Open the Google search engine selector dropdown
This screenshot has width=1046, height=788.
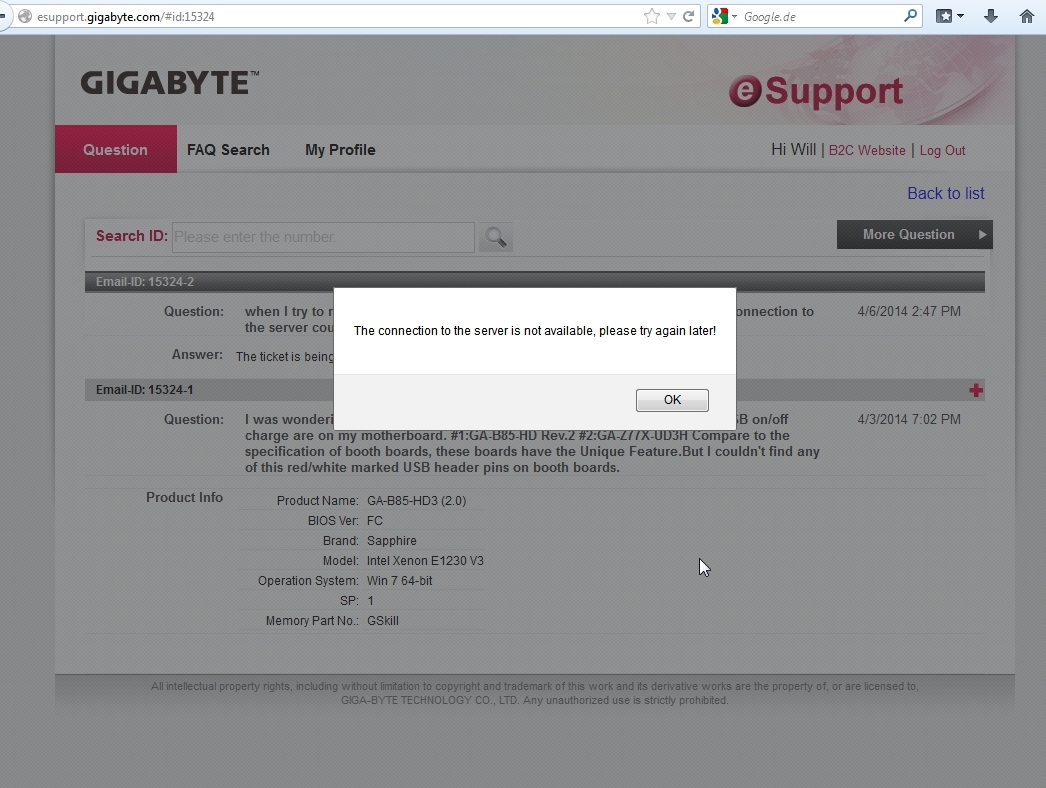tap(723, 17)
